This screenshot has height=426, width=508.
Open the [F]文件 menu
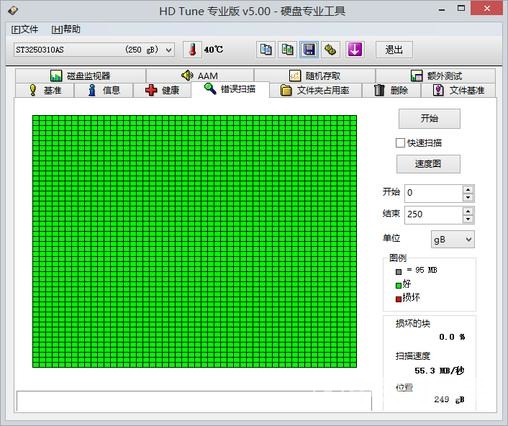click(x=24, y=29)
